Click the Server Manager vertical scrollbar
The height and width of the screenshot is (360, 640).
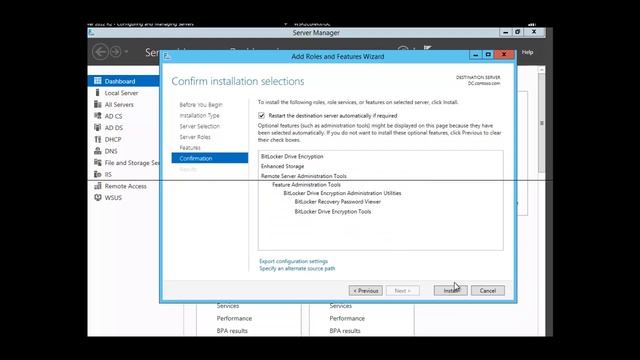click(x=541, y=122)
